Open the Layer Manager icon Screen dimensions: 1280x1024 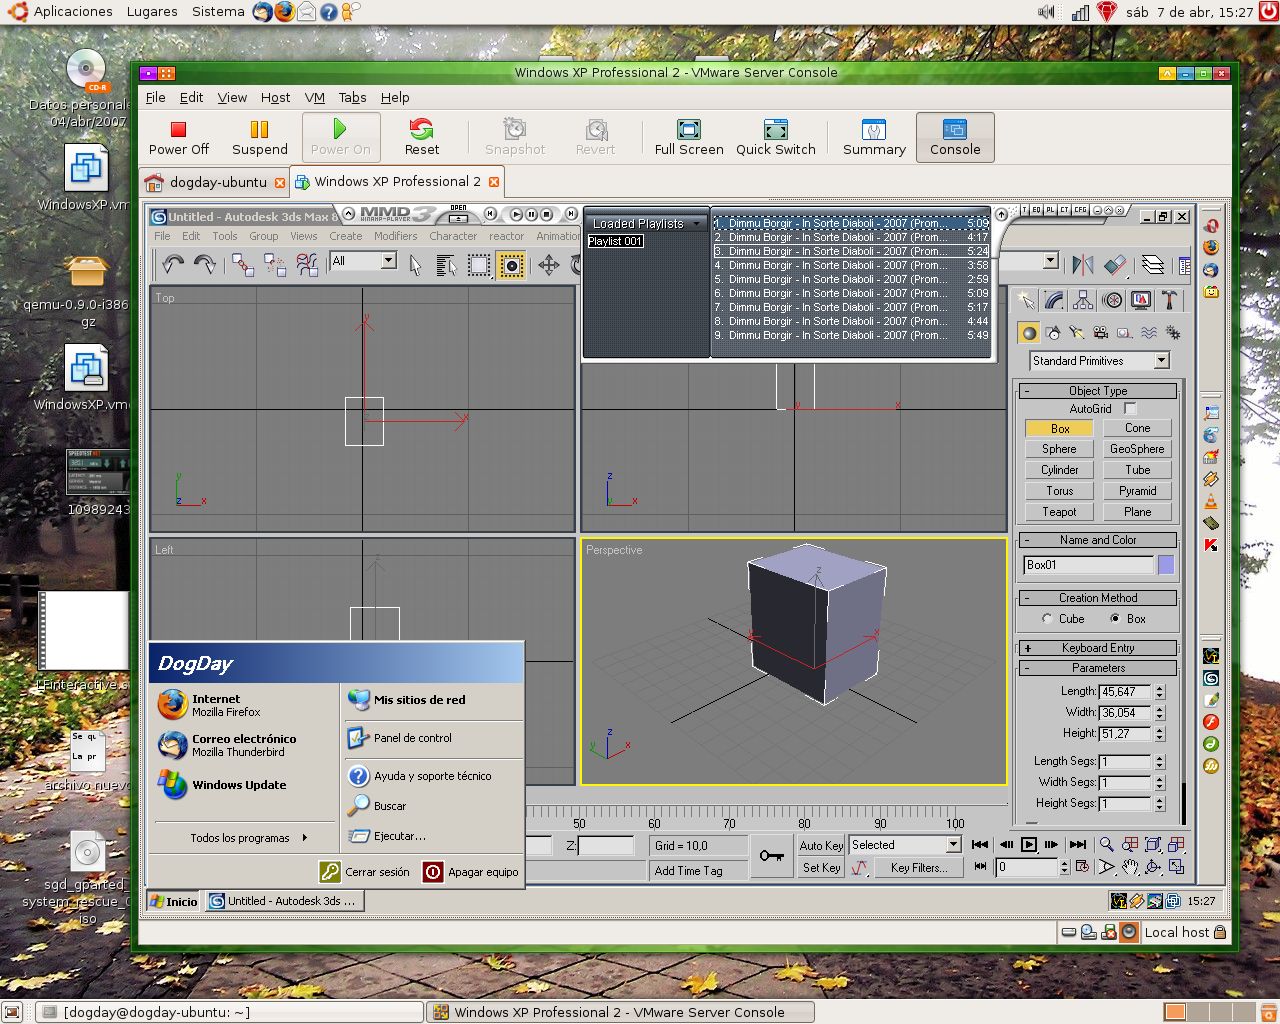tap(1153, 264)
